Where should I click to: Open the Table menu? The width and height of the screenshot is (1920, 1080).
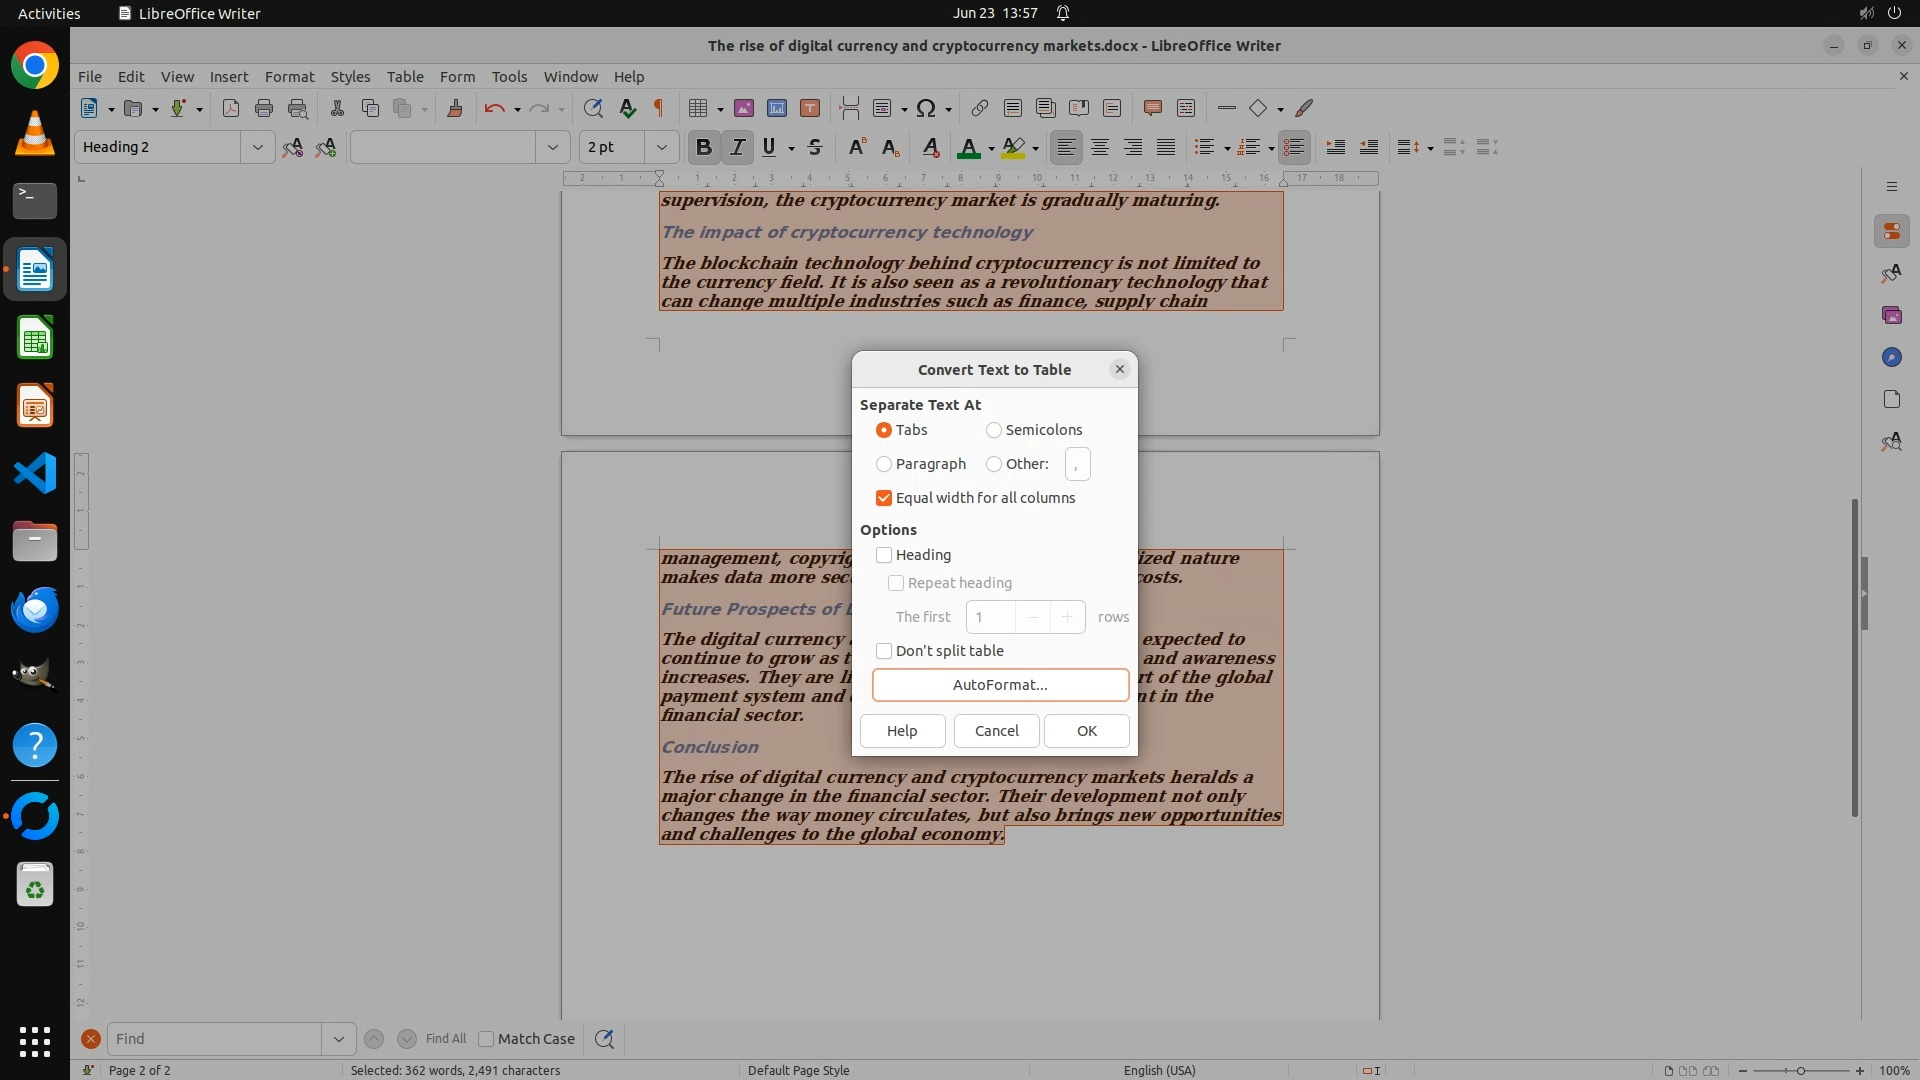point(405,76)
